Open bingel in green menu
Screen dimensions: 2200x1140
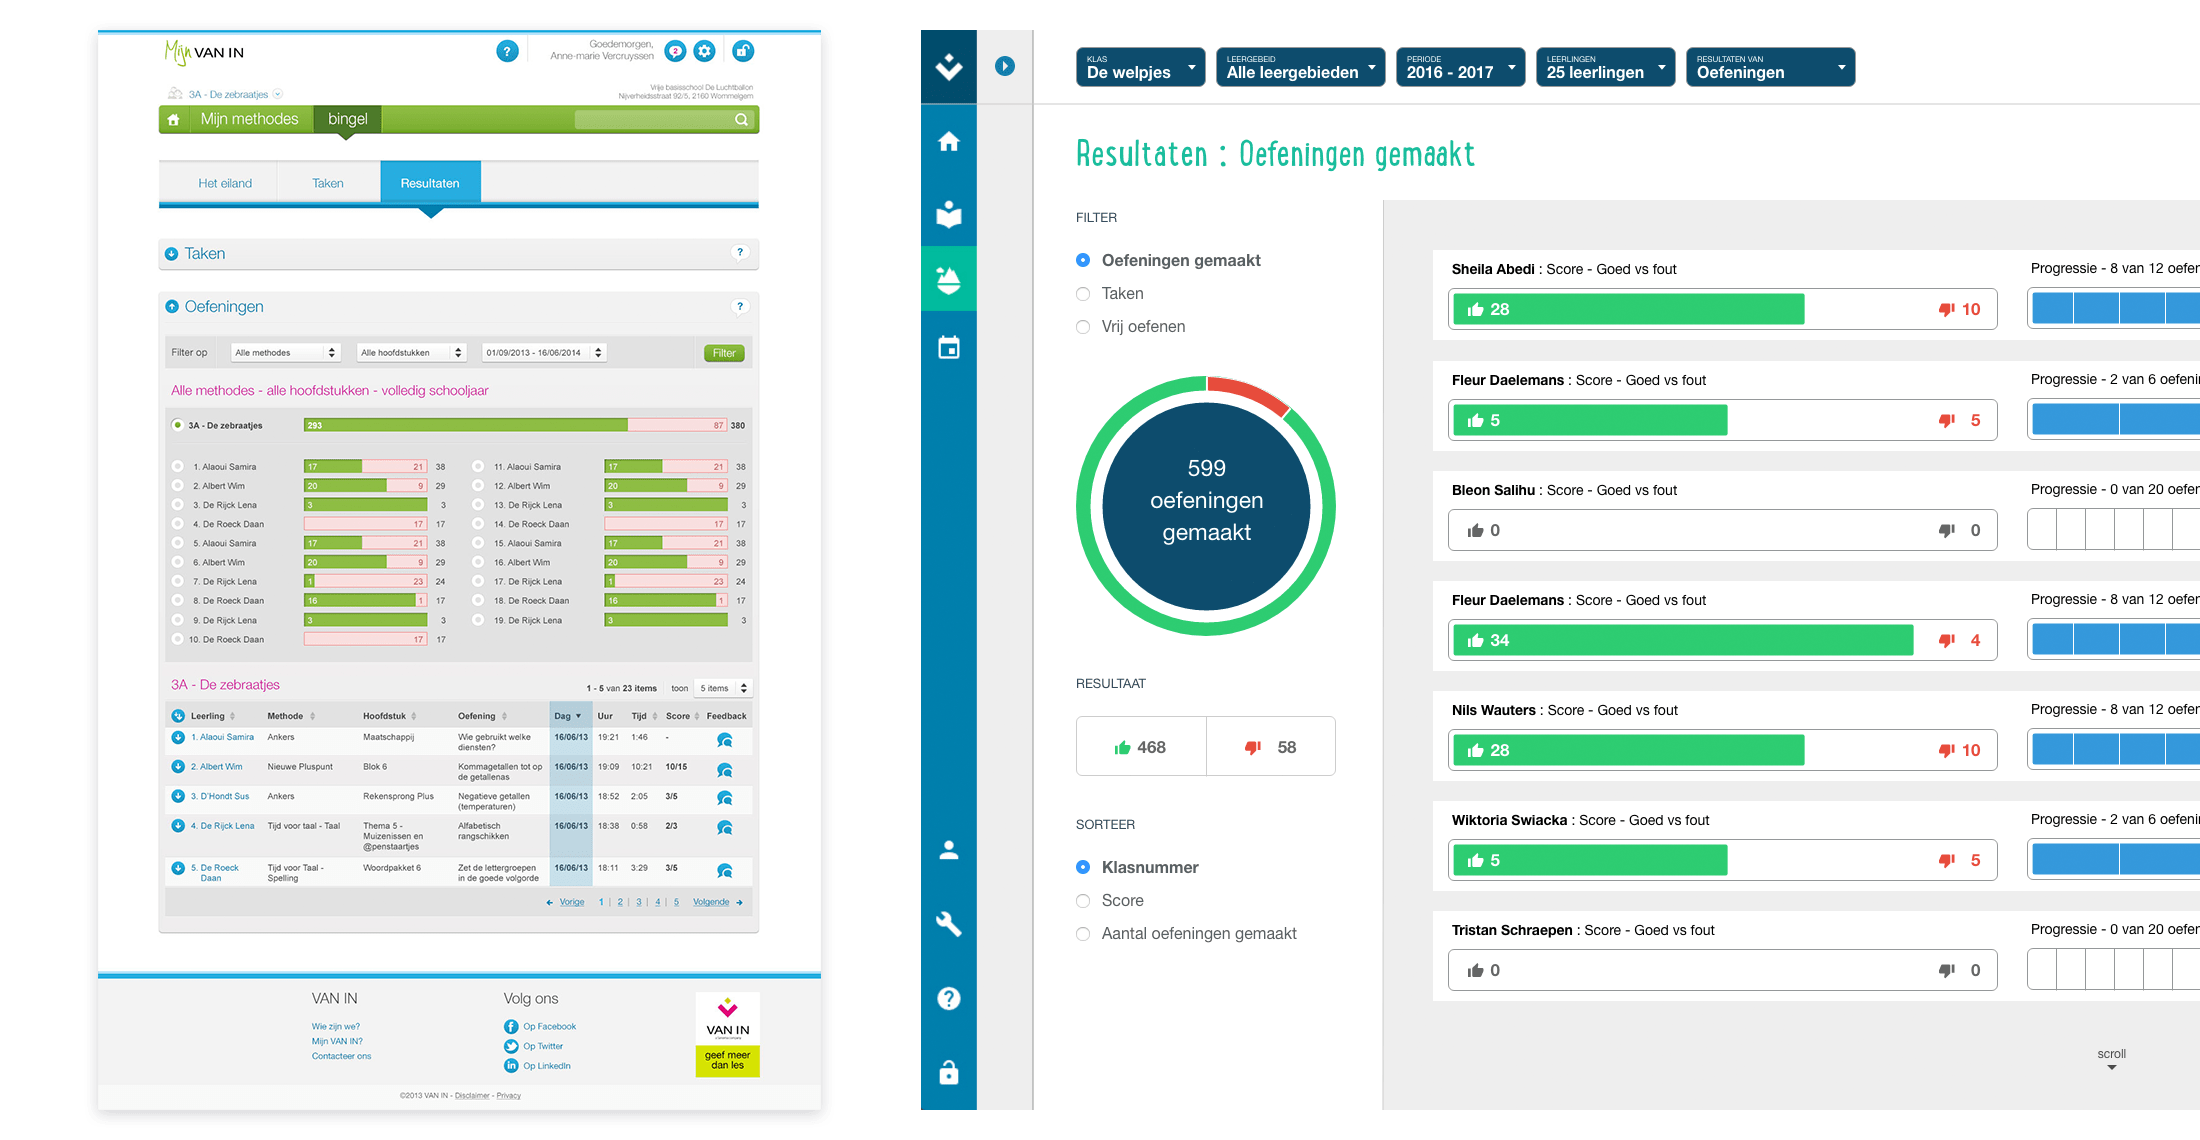click(347, 119)
